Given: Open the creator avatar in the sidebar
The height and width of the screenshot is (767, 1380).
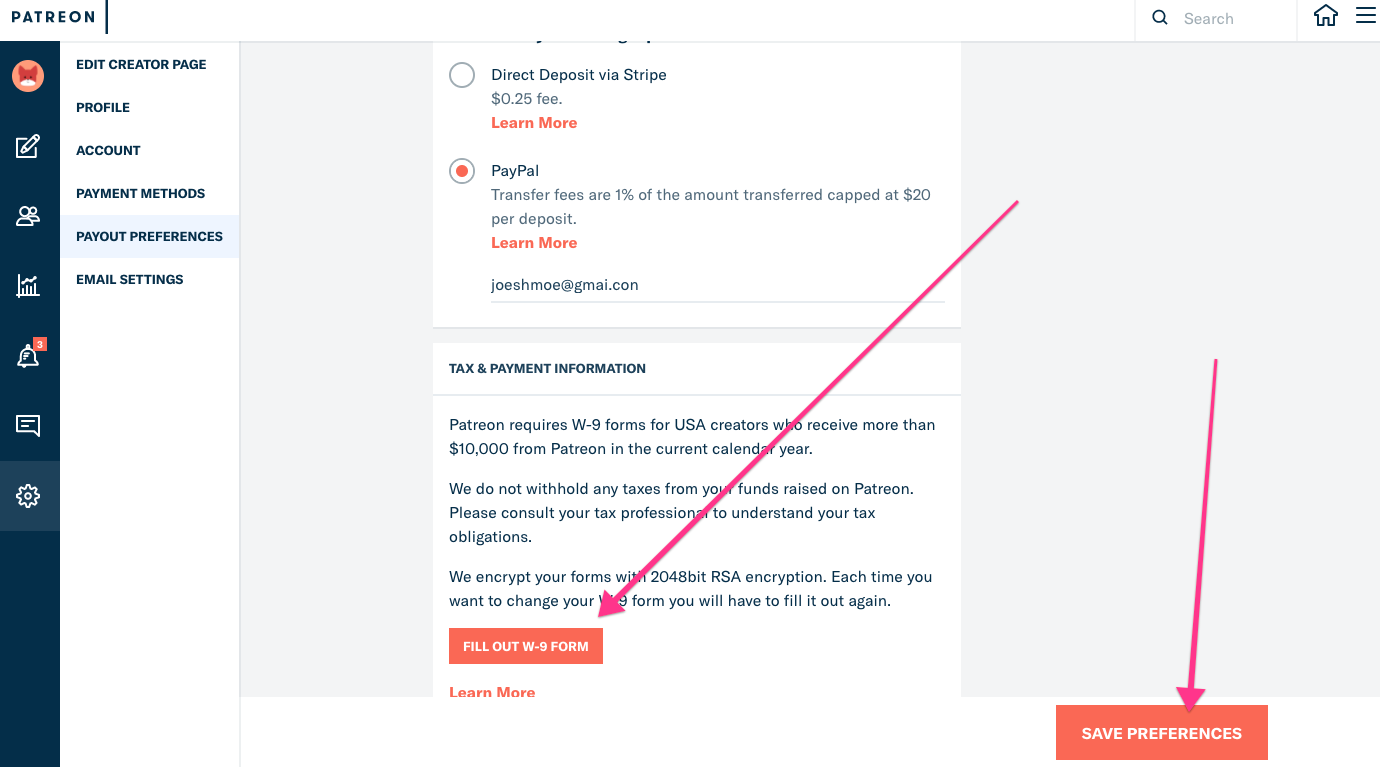Looking at the screenshot, I should [28, 76].
